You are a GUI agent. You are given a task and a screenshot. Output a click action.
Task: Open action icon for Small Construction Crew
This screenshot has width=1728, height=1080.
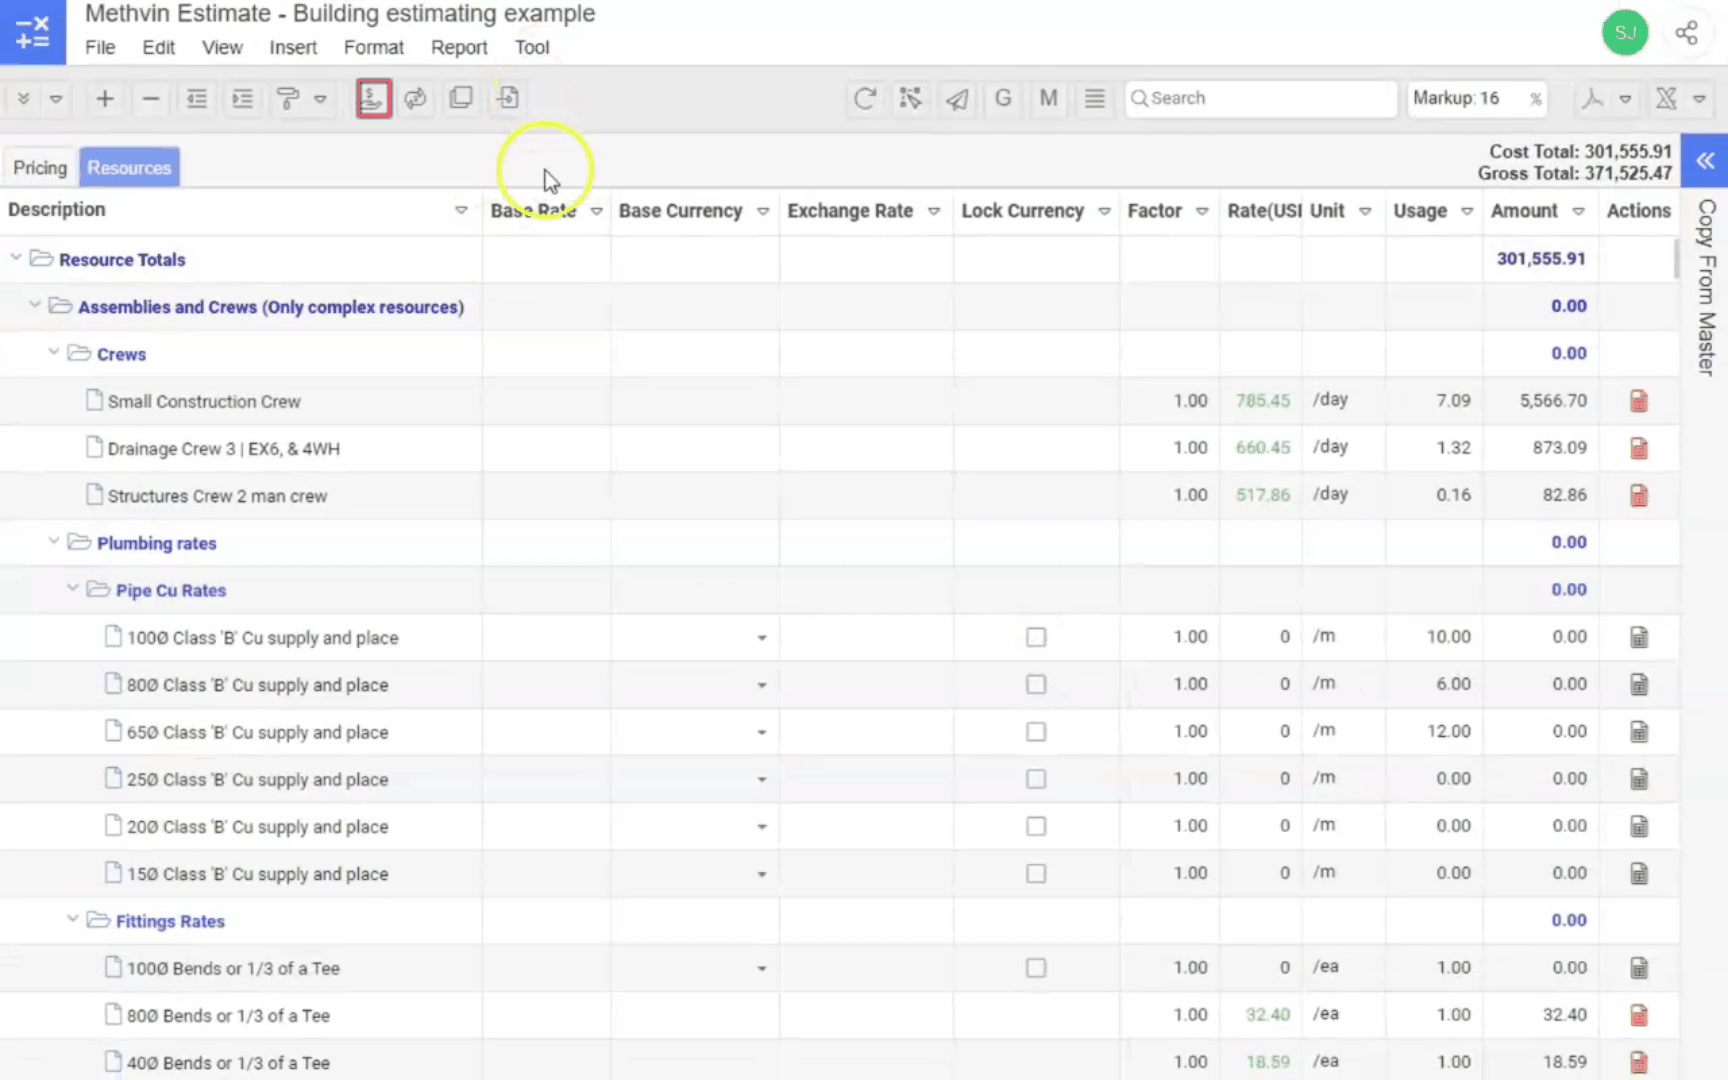[x=1638, y=401]
